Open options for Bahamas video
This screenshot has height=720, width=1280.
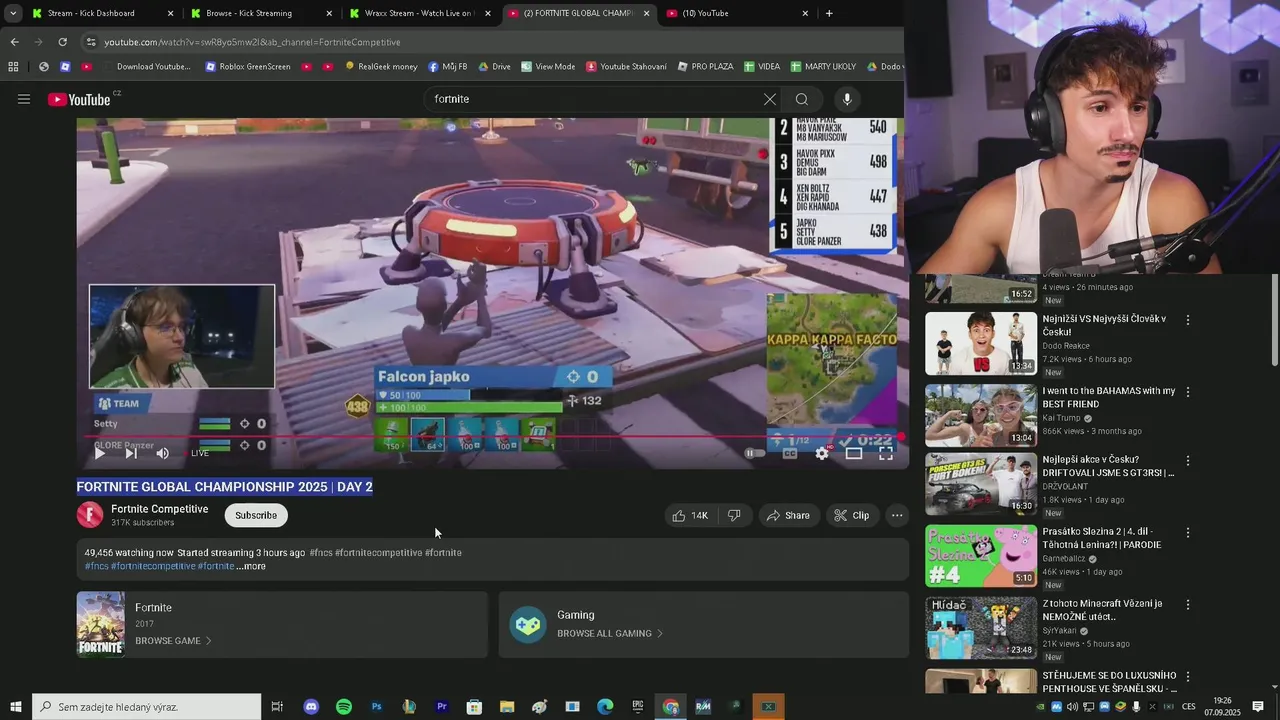(1188, 392)
